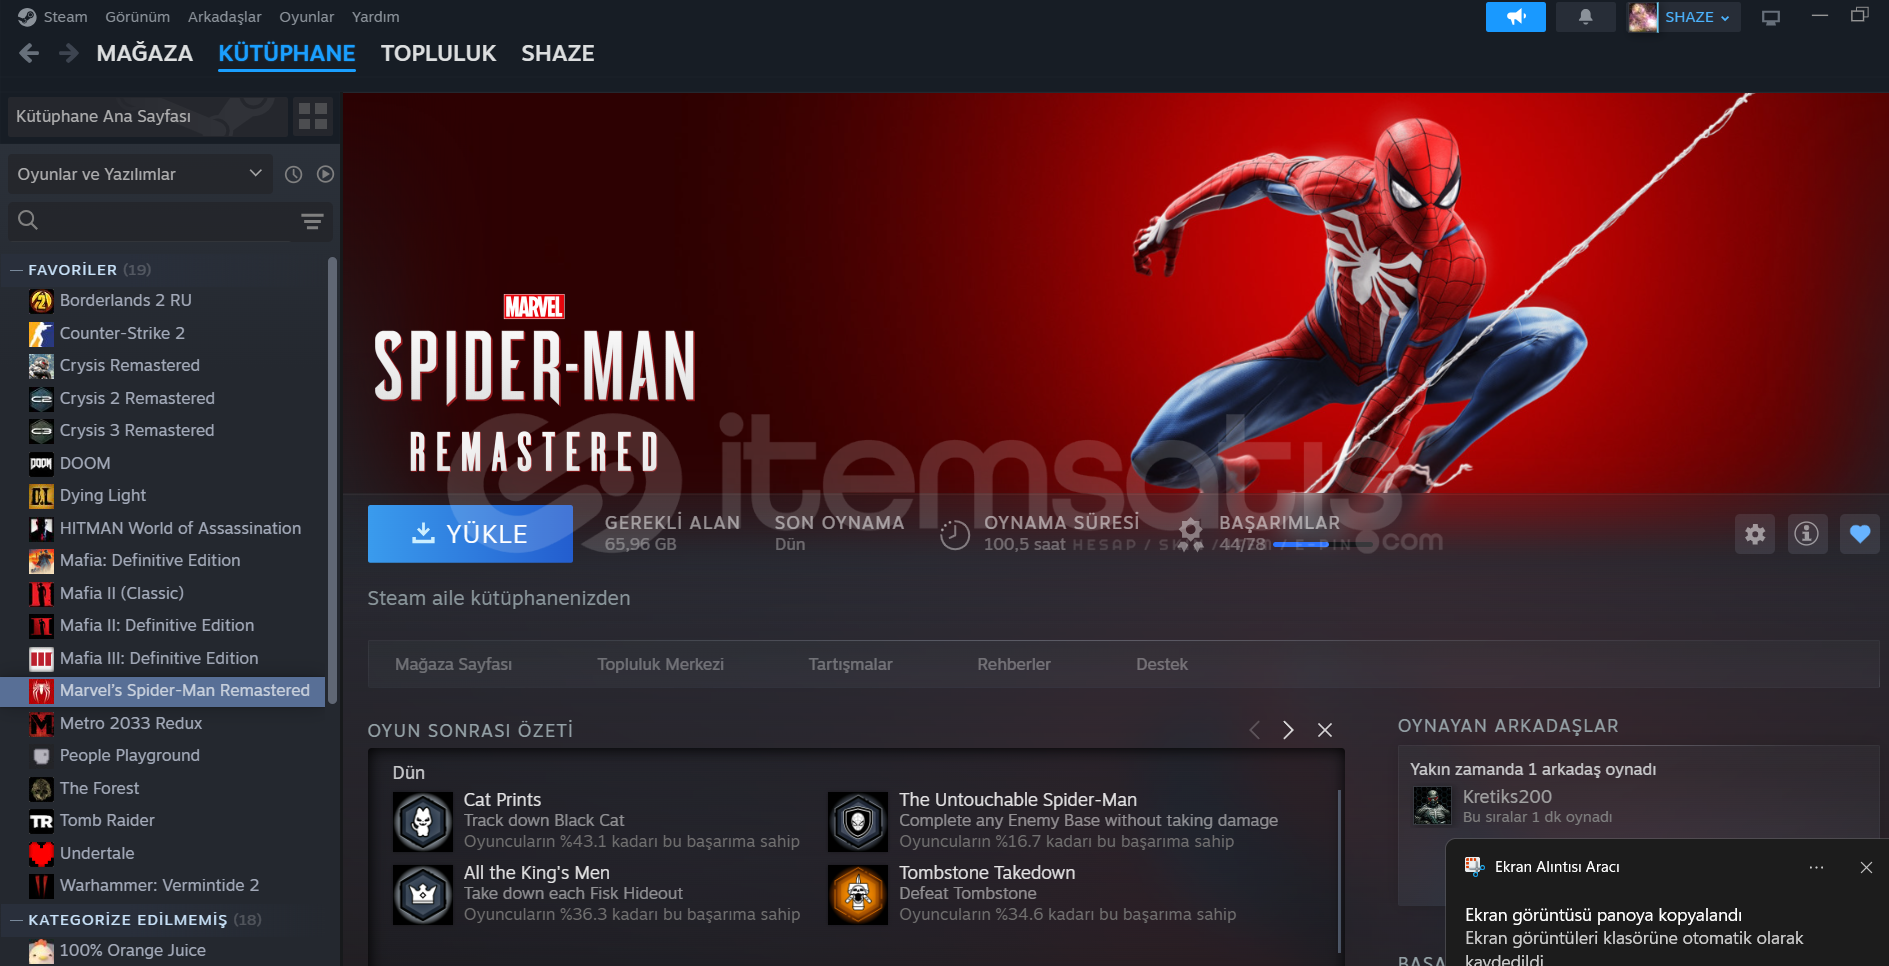
Task: Click Kretiks200 friend avatar
Action: pos(1432,806)
